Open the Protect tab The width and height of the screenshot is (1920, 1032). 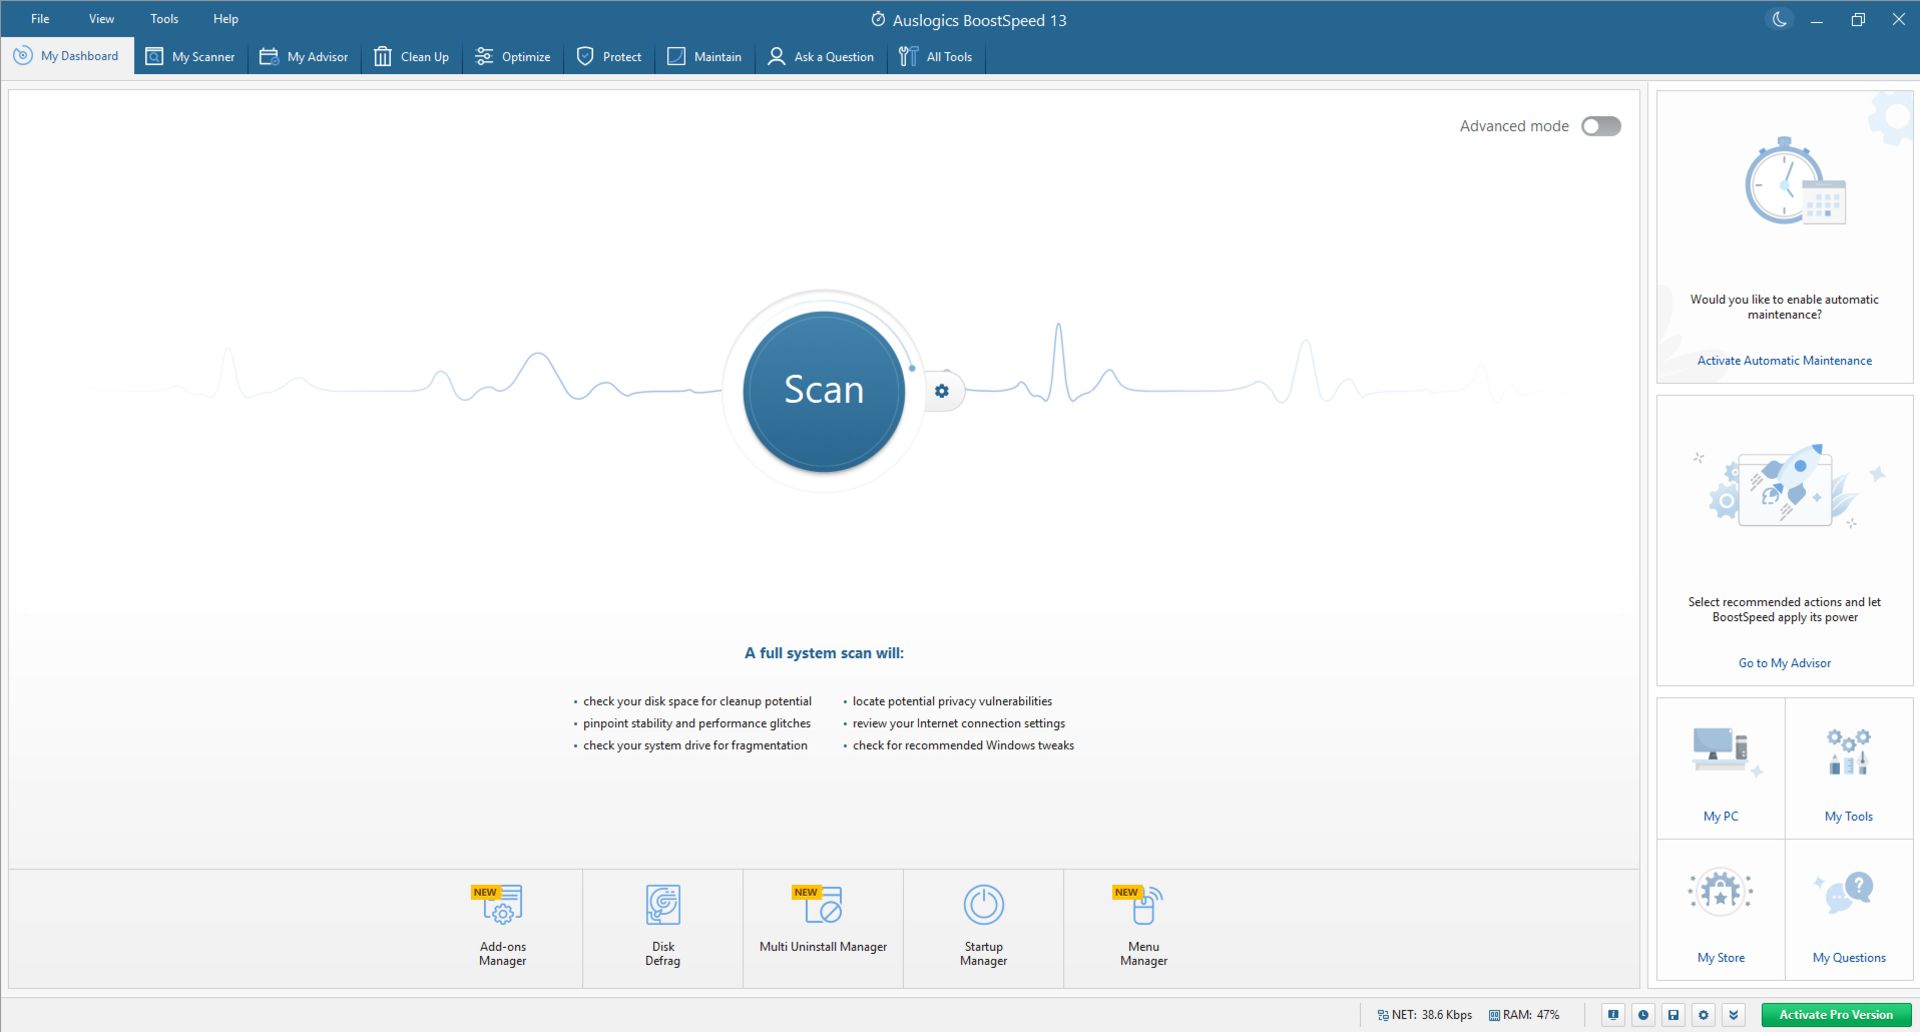click(609, 57)
